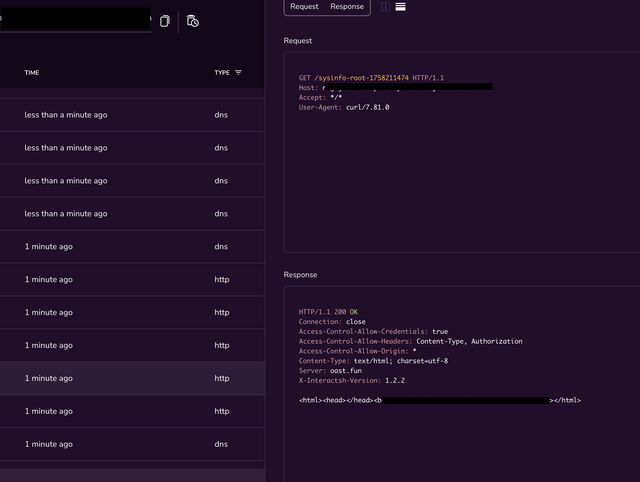
Task: Click the Connection: close header
Action: coord(332,322)
